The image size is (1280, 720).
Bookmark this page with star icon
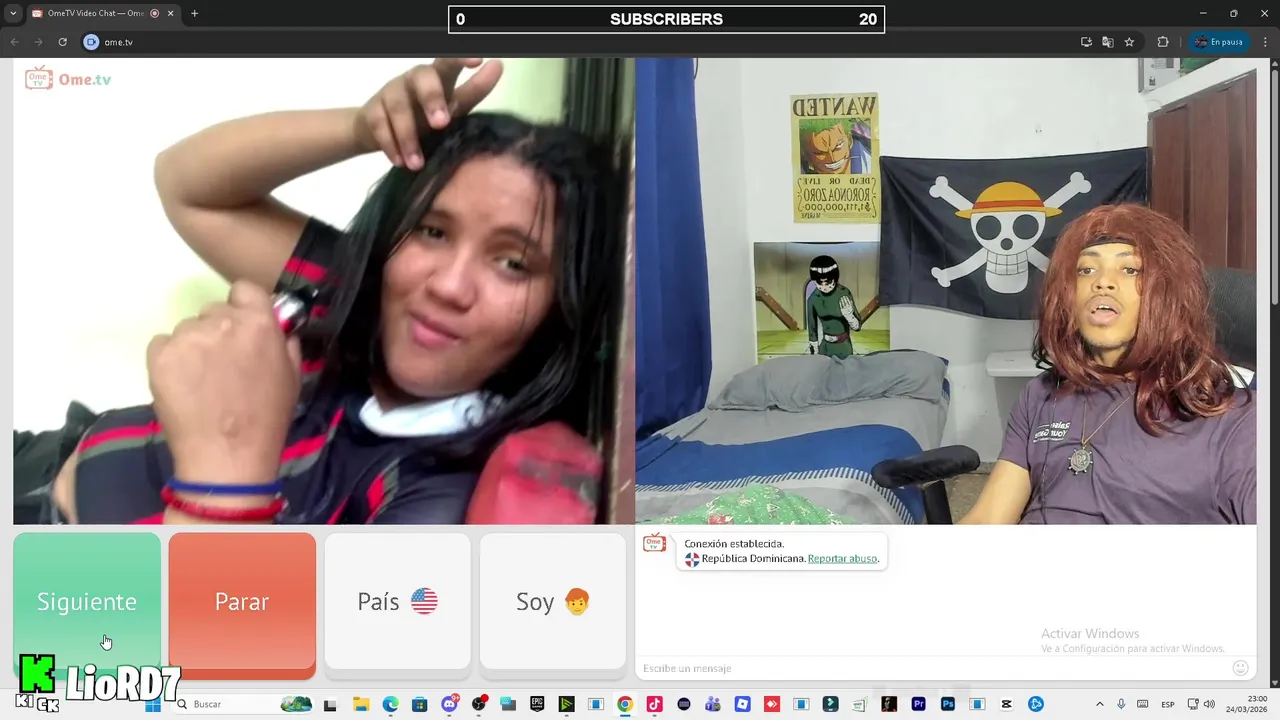pos(1129,42)
